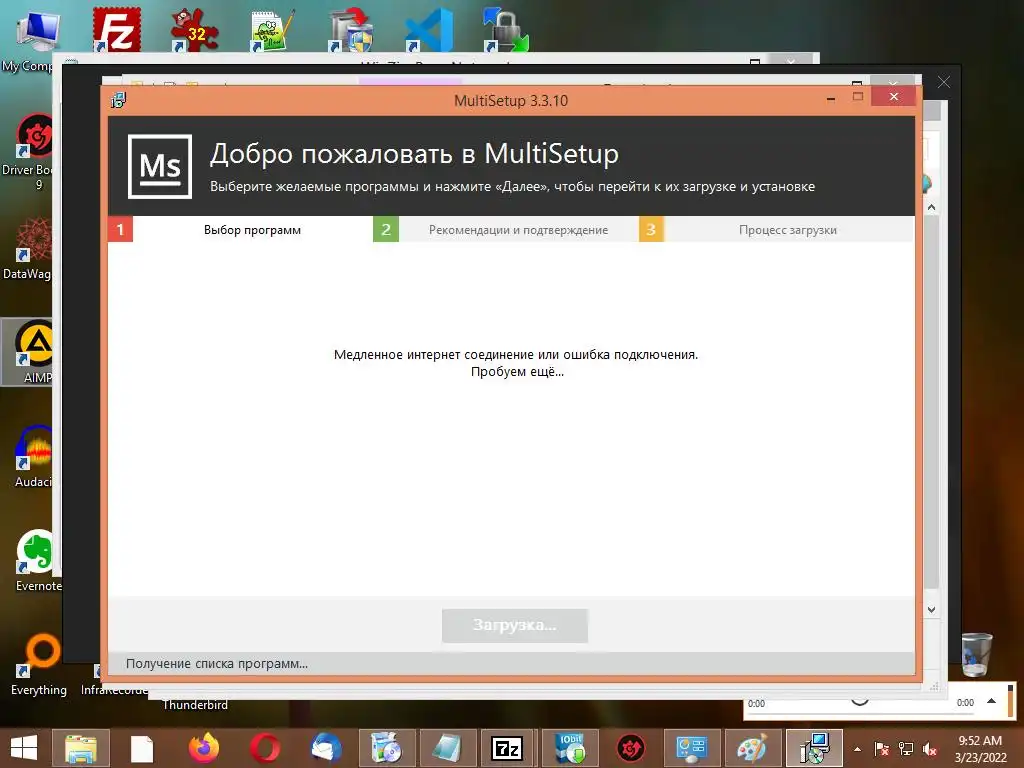Minimize the MultiSetup window
1024x768 pixels.
coord(831,98)
